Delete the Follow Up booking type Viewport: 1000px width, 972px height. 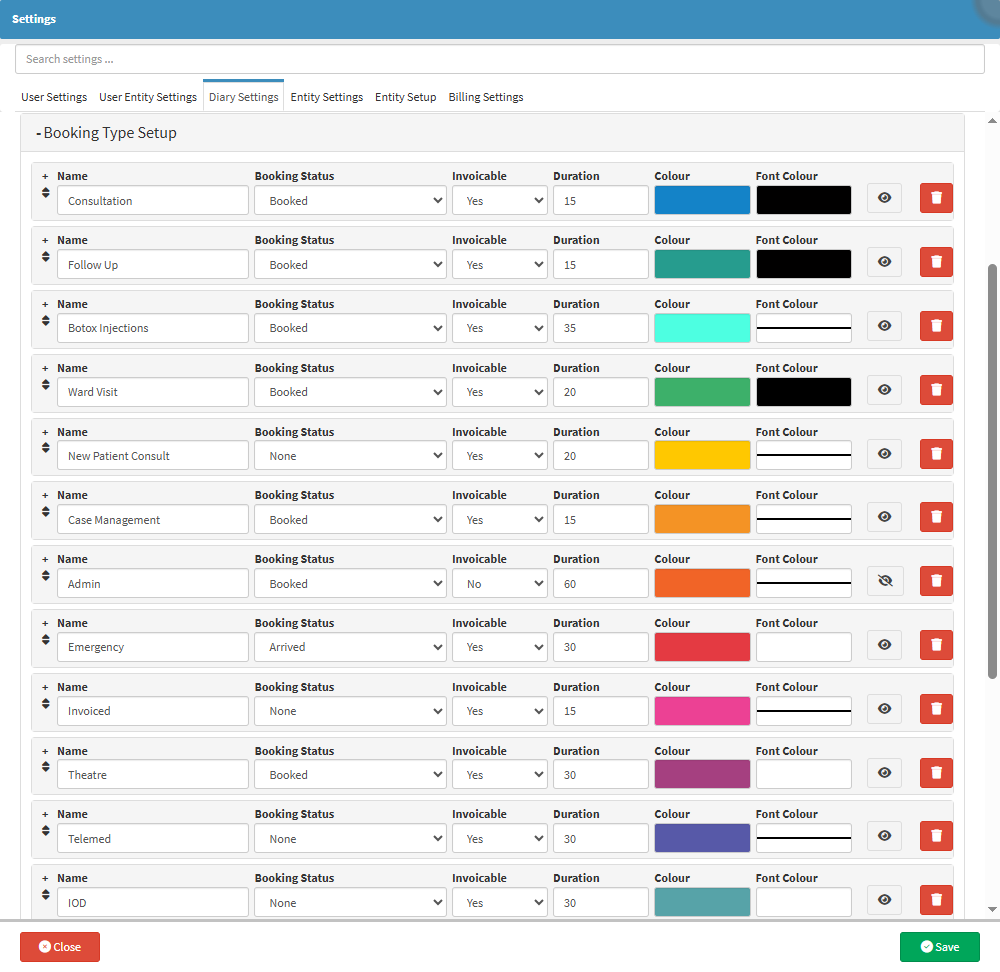[936, 261]
